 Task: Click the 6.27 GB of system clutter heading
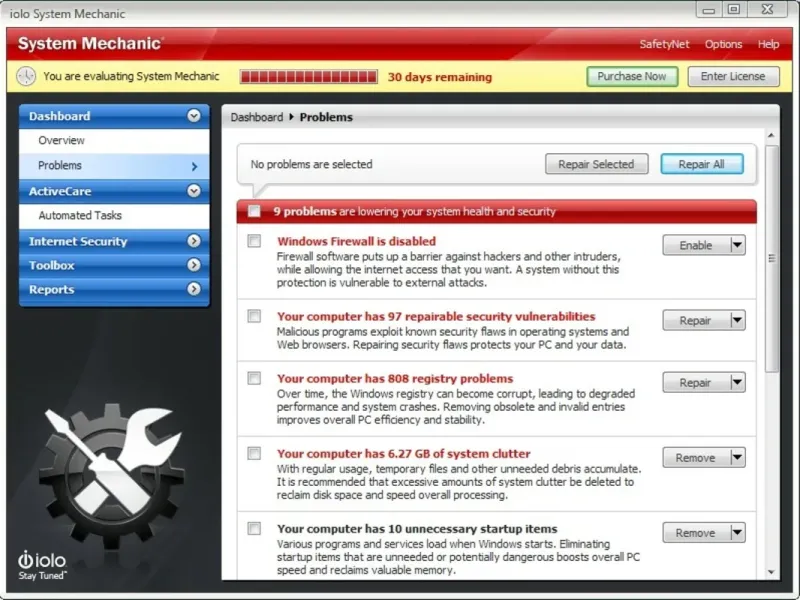[404, 454]
